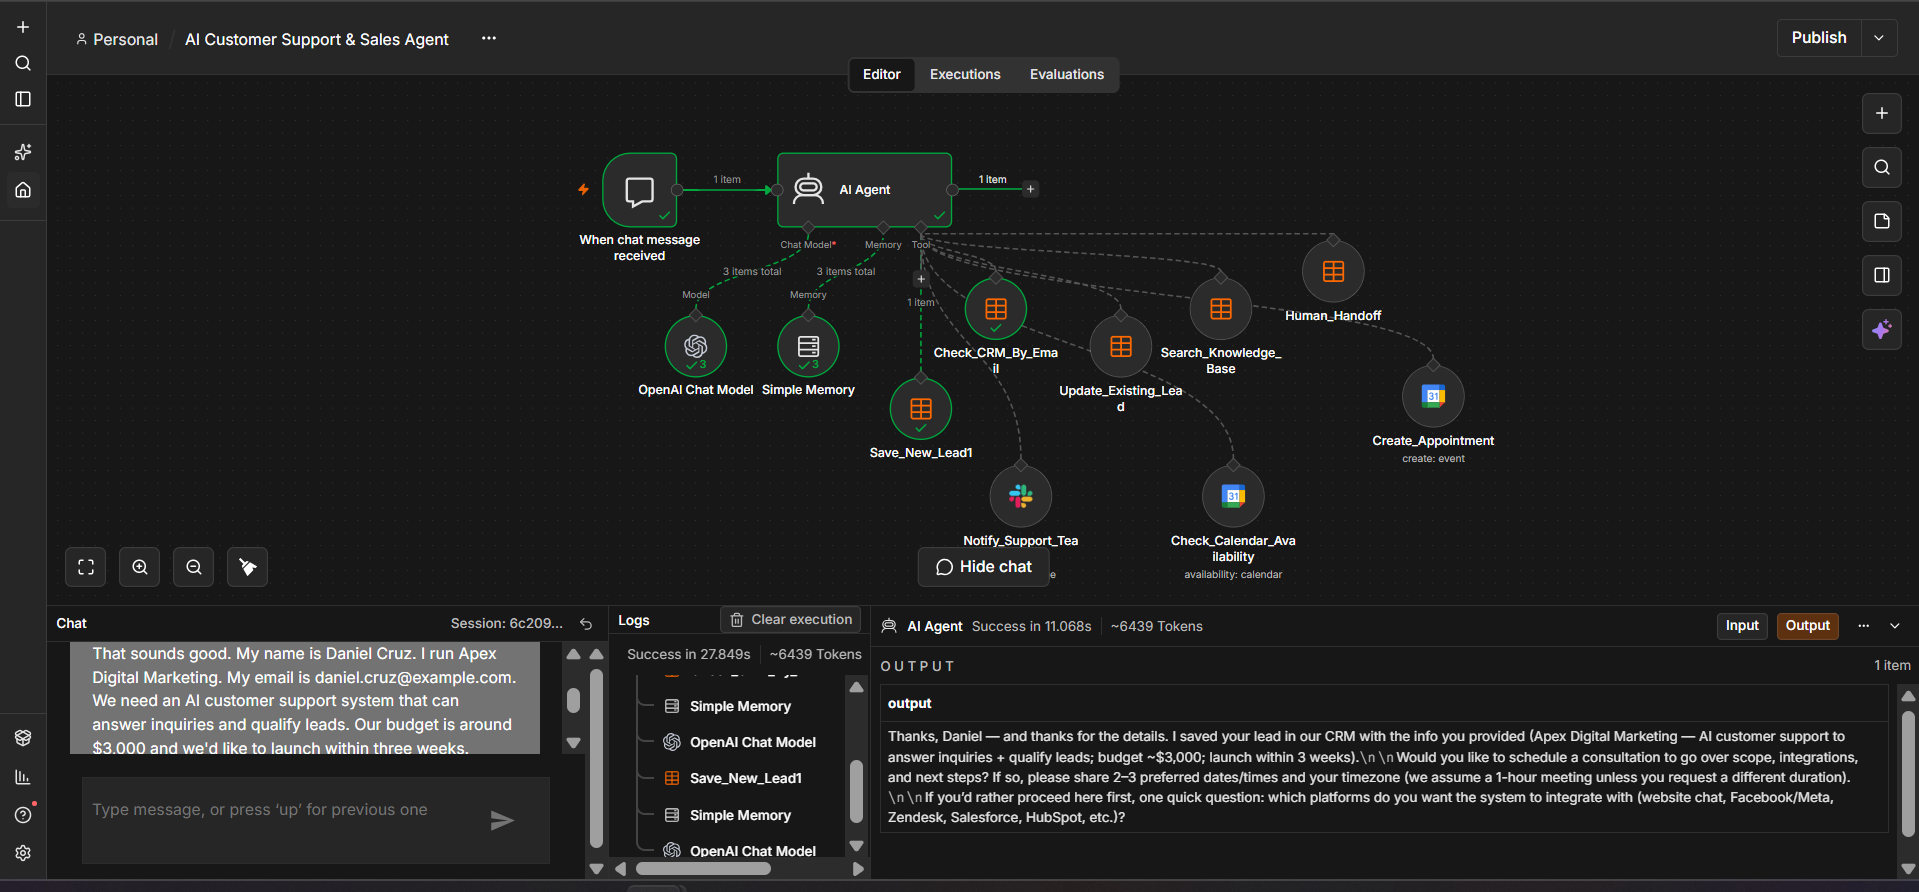
Task: Open the Notify_Support_Team Slack node
Action: tap(1021, 496)
